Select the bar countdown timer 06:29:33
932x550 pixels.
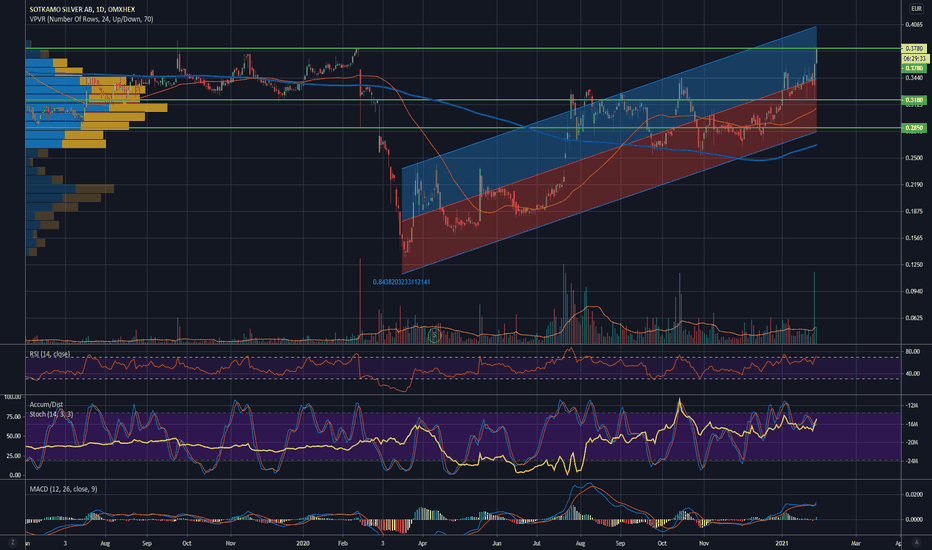[x=915, y=59]
